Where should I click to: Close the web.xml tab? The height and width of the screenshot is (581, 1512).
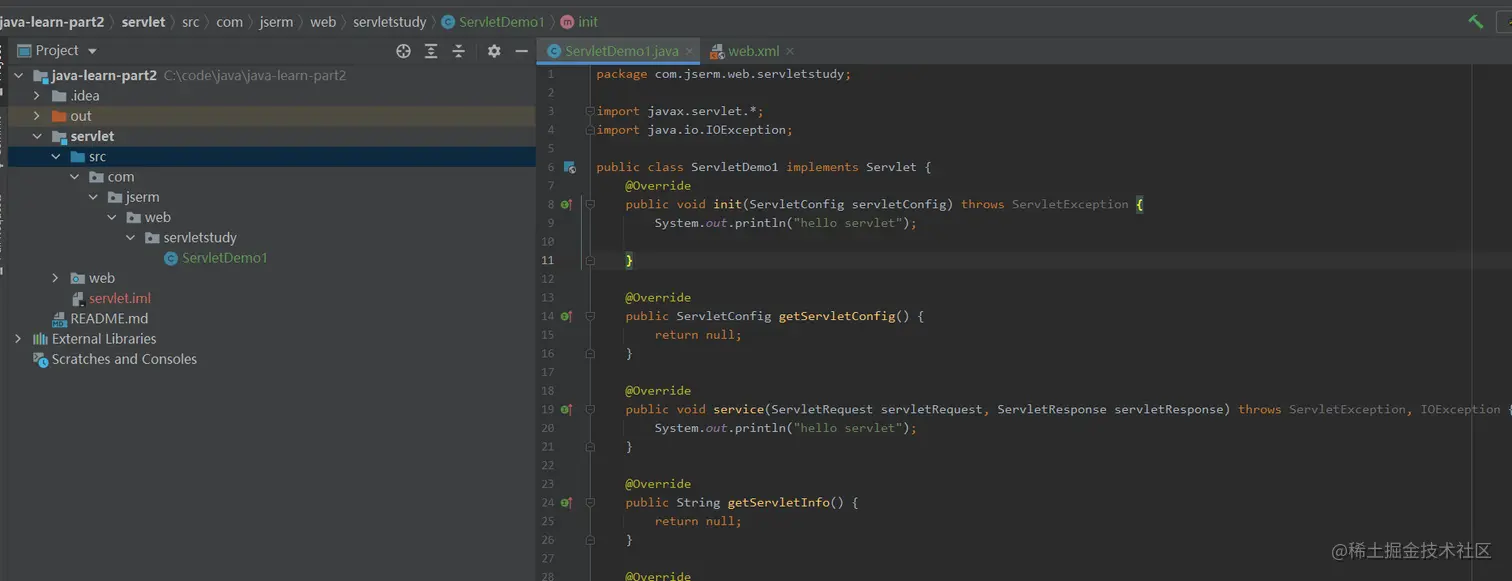tap(789, 51)
